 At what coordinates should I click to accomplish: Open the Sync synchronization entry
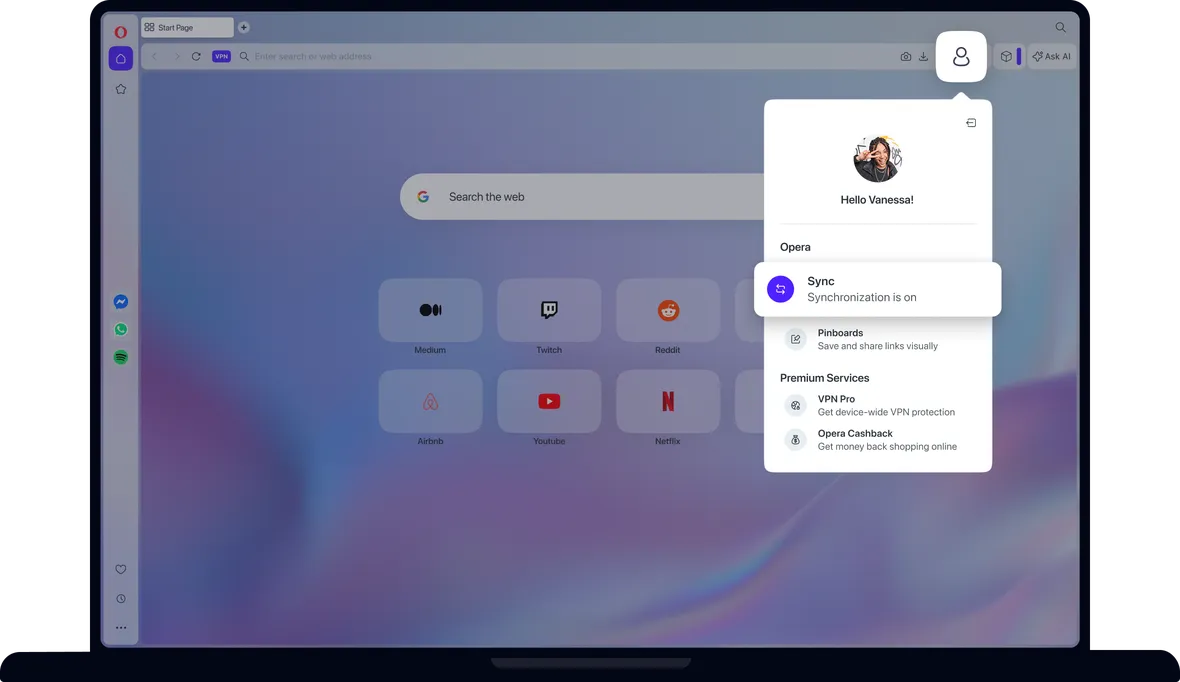point(877,289)
